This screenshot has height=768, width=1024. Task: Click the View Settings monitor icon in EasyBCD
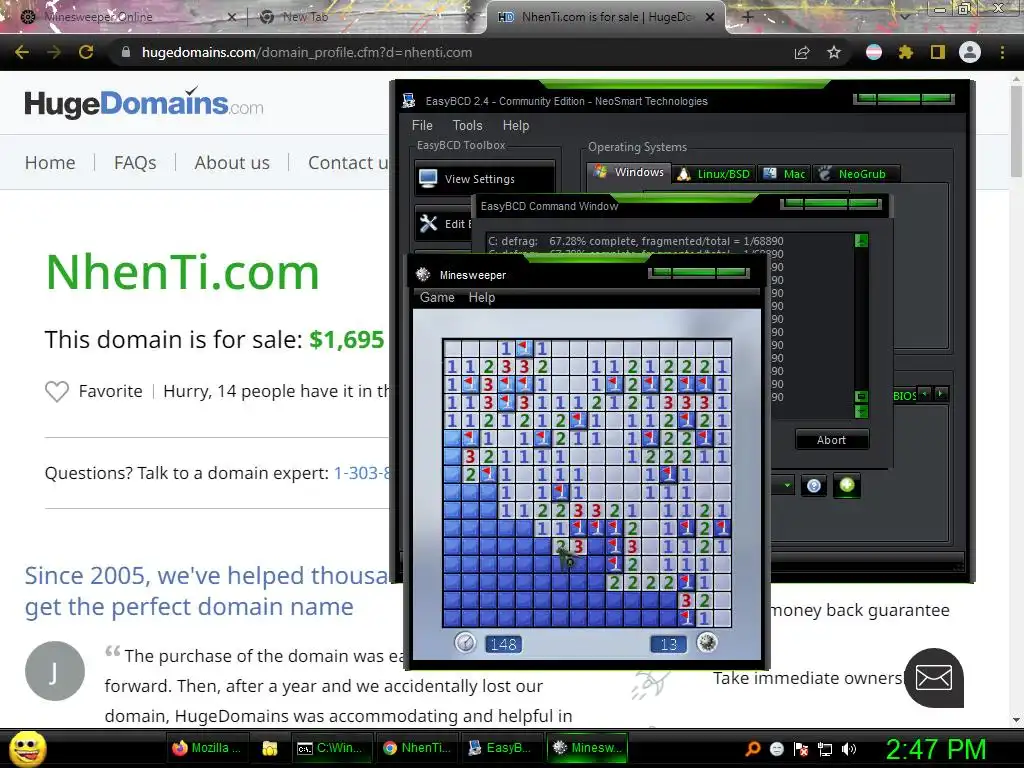pyautogui.click(x=428, y=179)
